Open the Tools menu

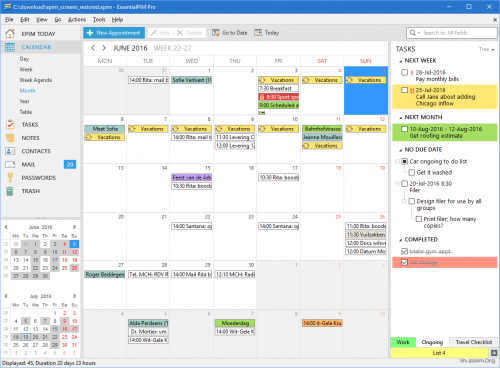click(x=99, y=20)
